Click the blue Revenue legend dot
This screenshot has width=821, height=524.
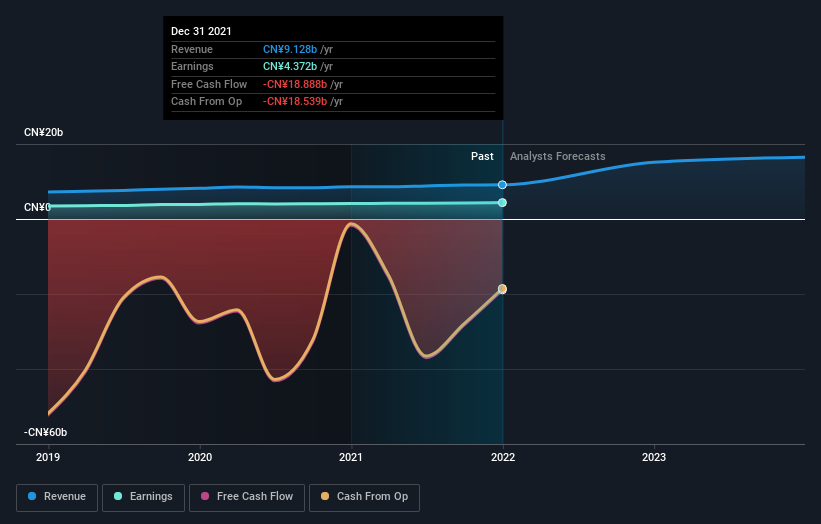pos(32,496)
